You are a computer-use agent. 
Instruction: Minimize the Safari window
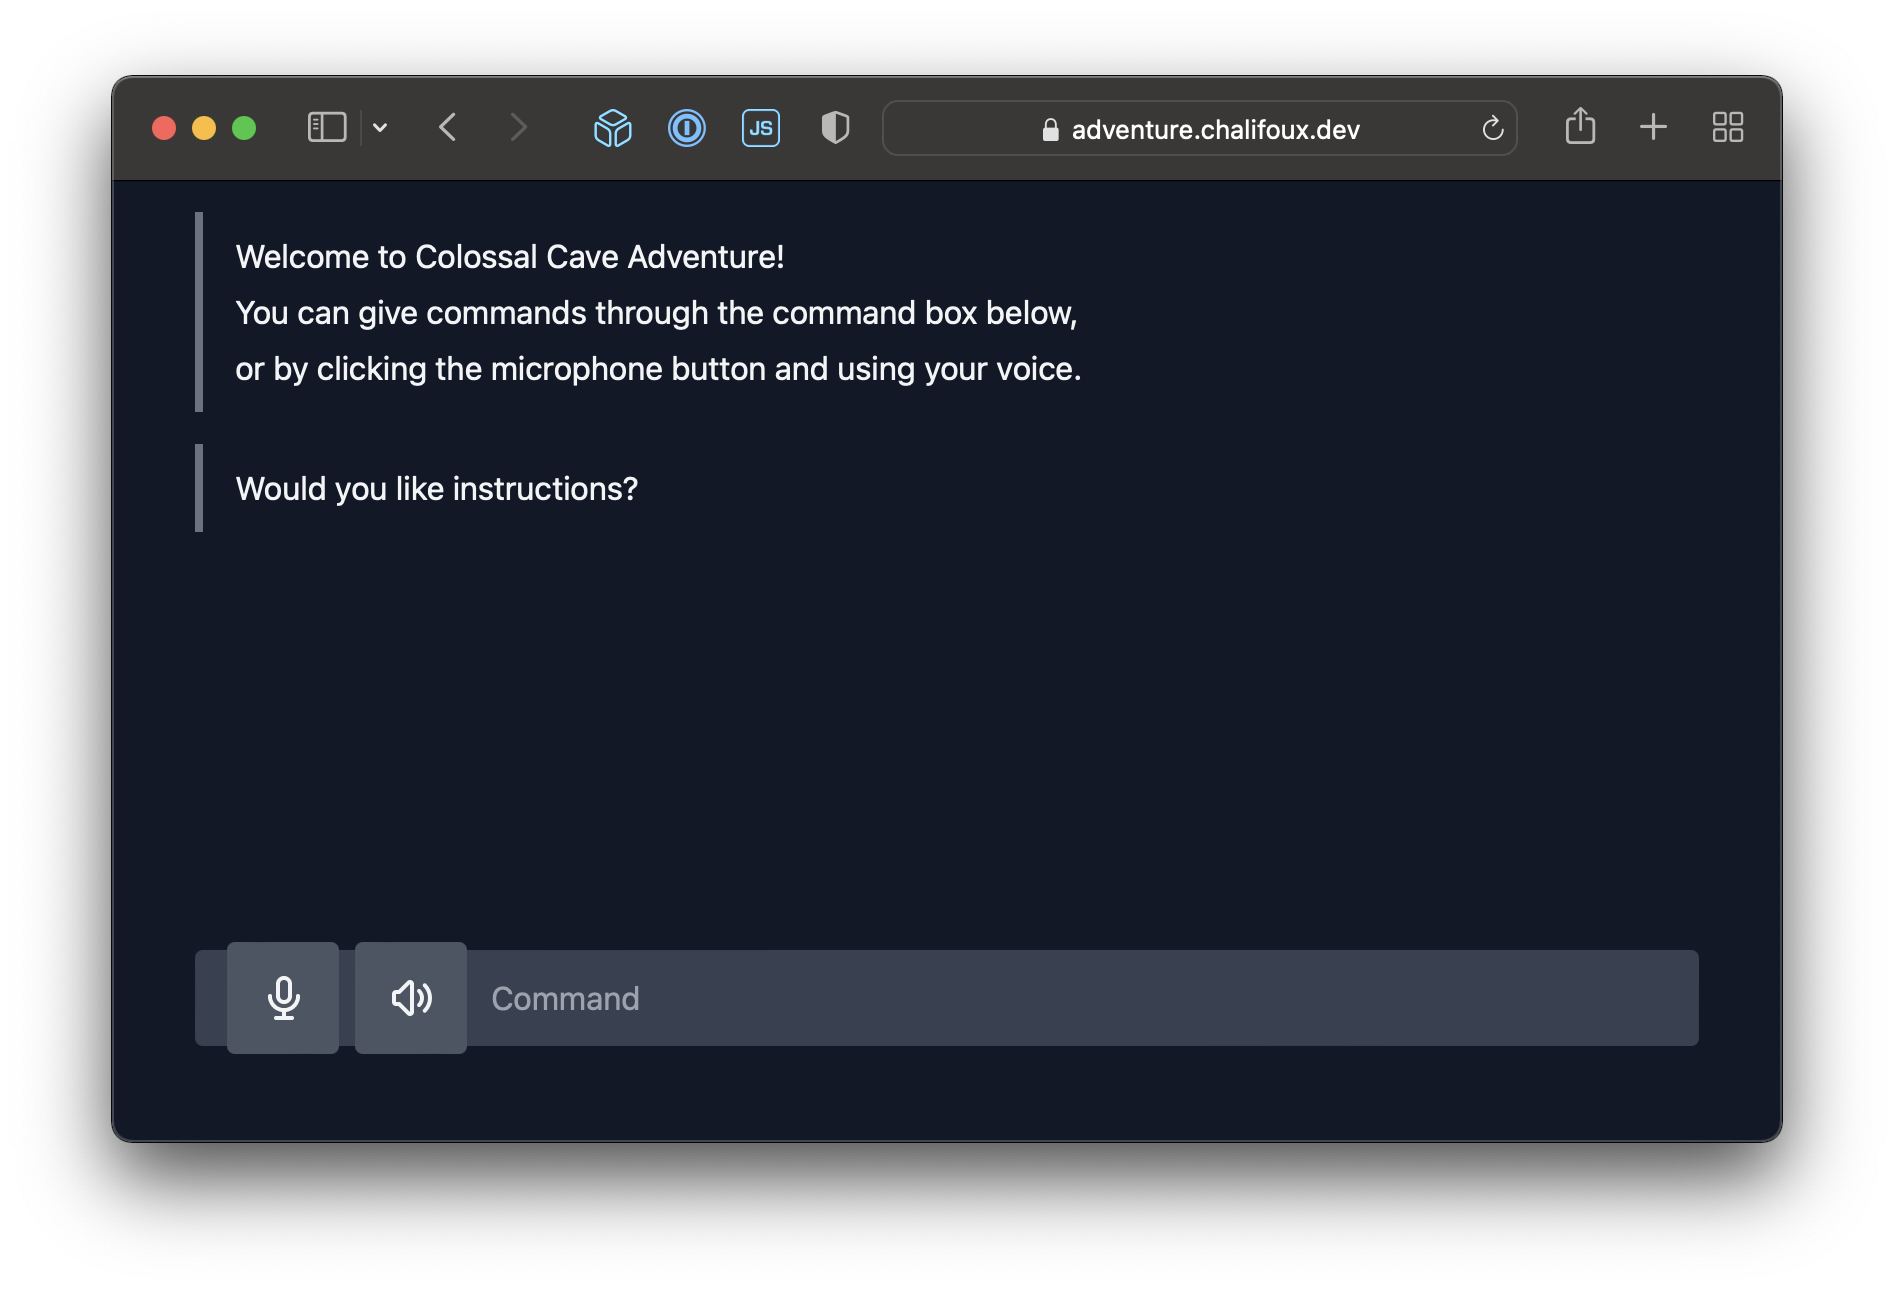pyautogui.click(x=204, y=128)
